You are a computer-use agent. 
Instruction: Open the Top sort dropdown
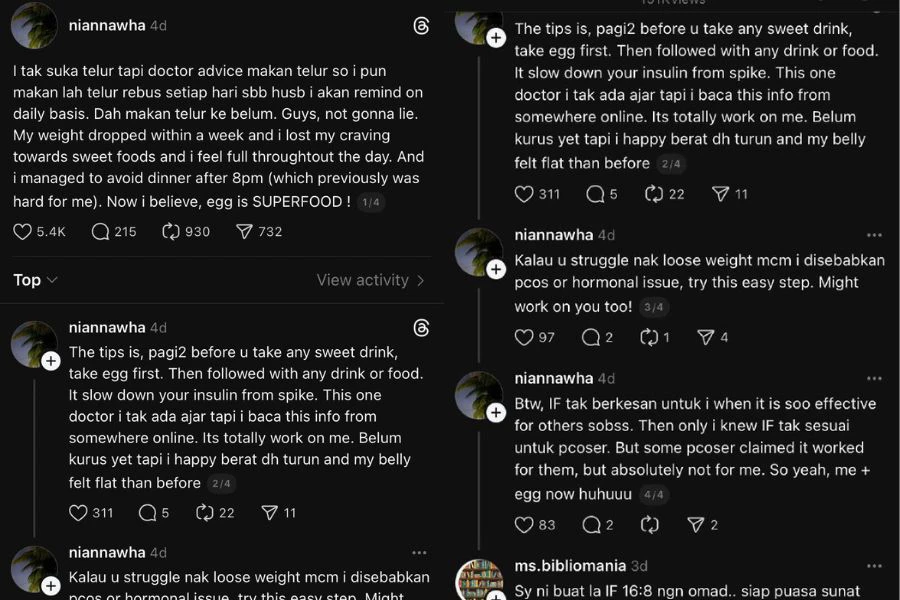[x=35, y=281]
